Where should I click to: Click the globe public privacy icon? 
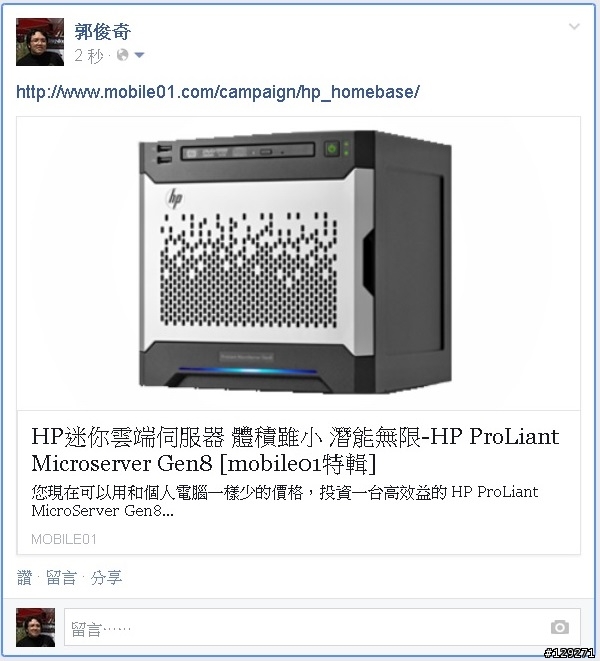[x=122, y=55]
